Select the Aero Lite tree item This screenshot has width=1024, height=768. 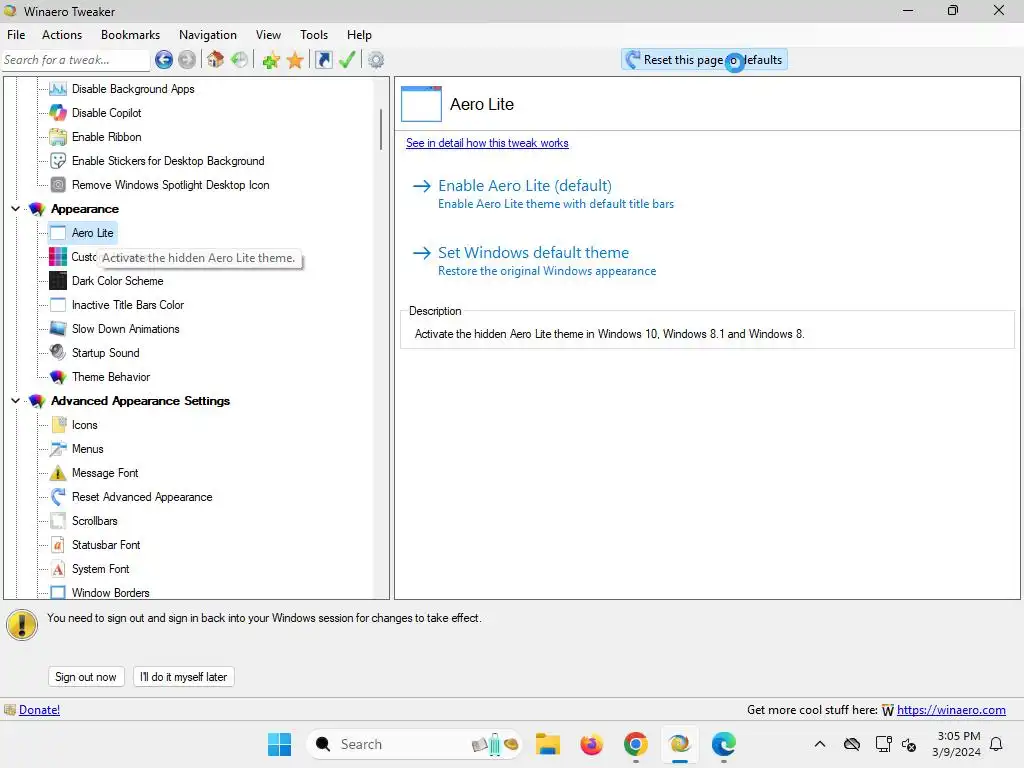(92, 233)
